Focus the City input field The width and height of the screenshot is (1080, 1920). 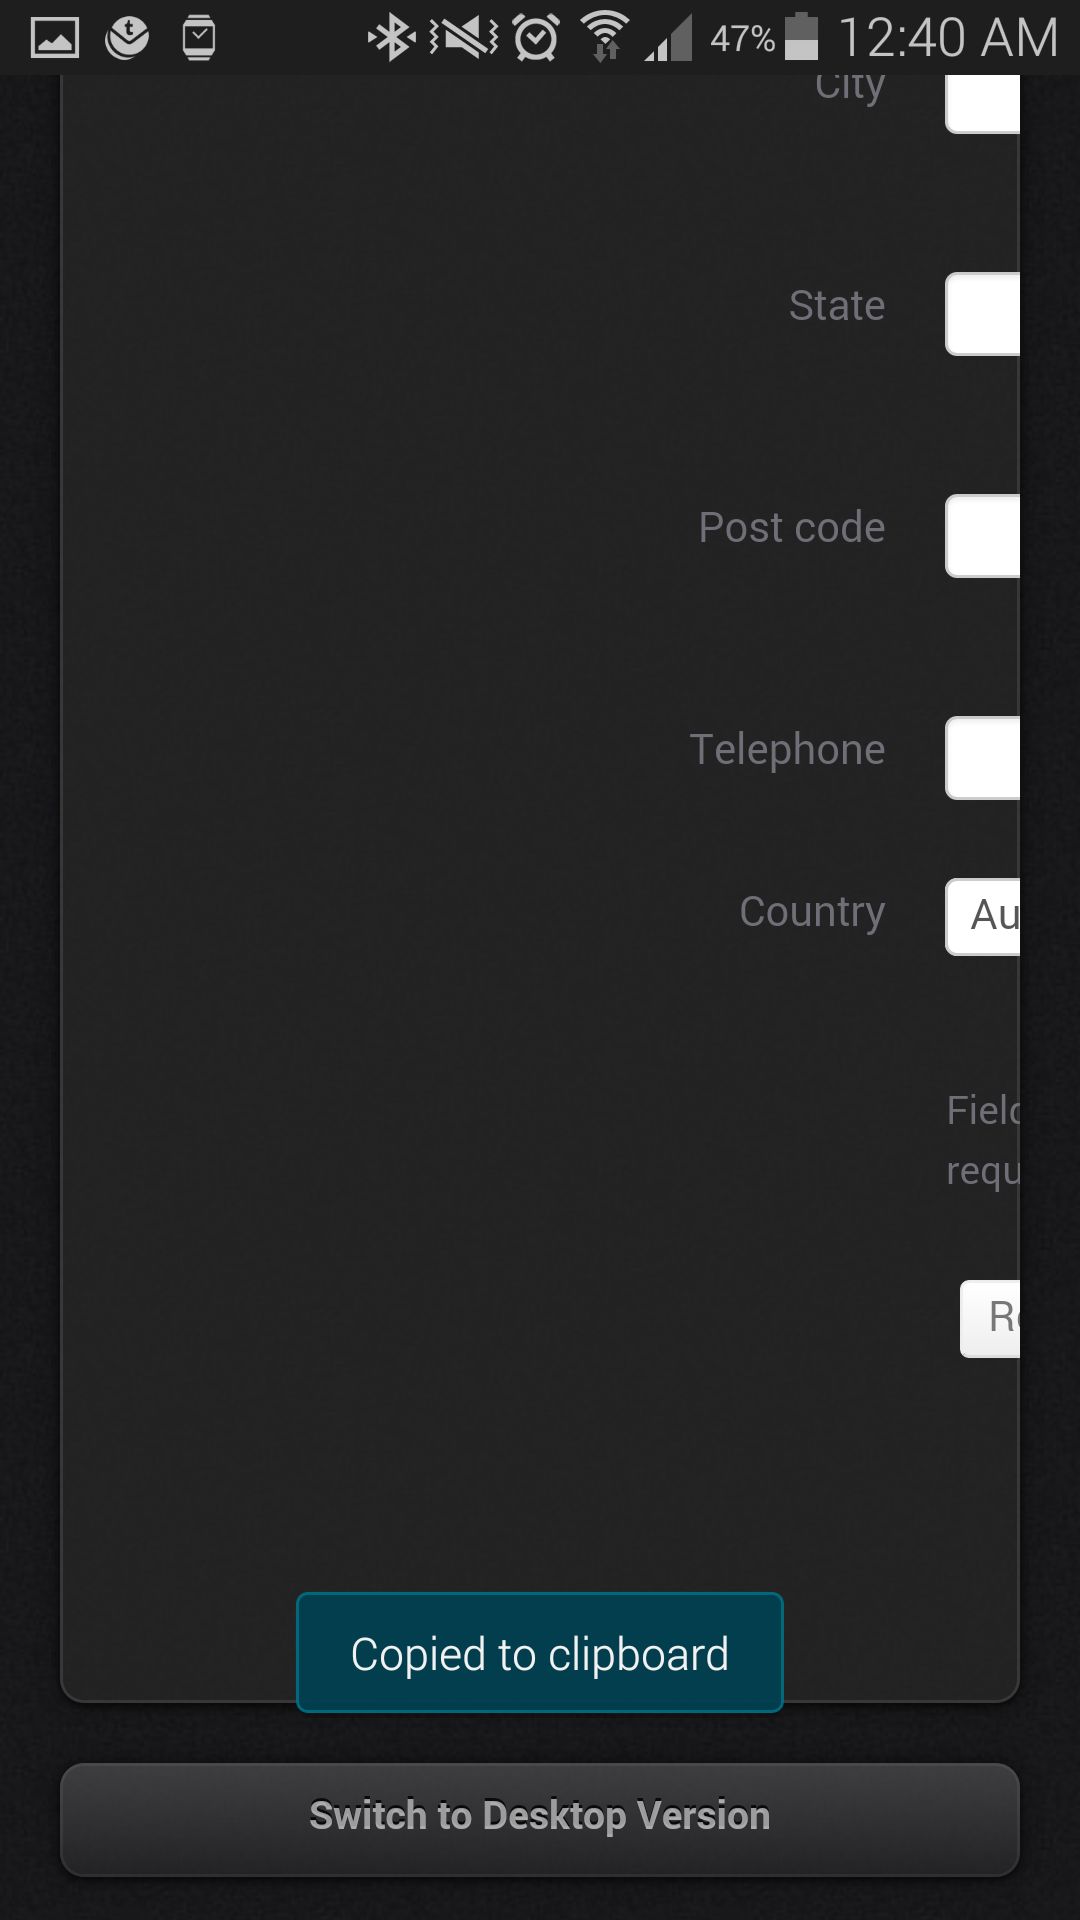(x=984, y=102)
